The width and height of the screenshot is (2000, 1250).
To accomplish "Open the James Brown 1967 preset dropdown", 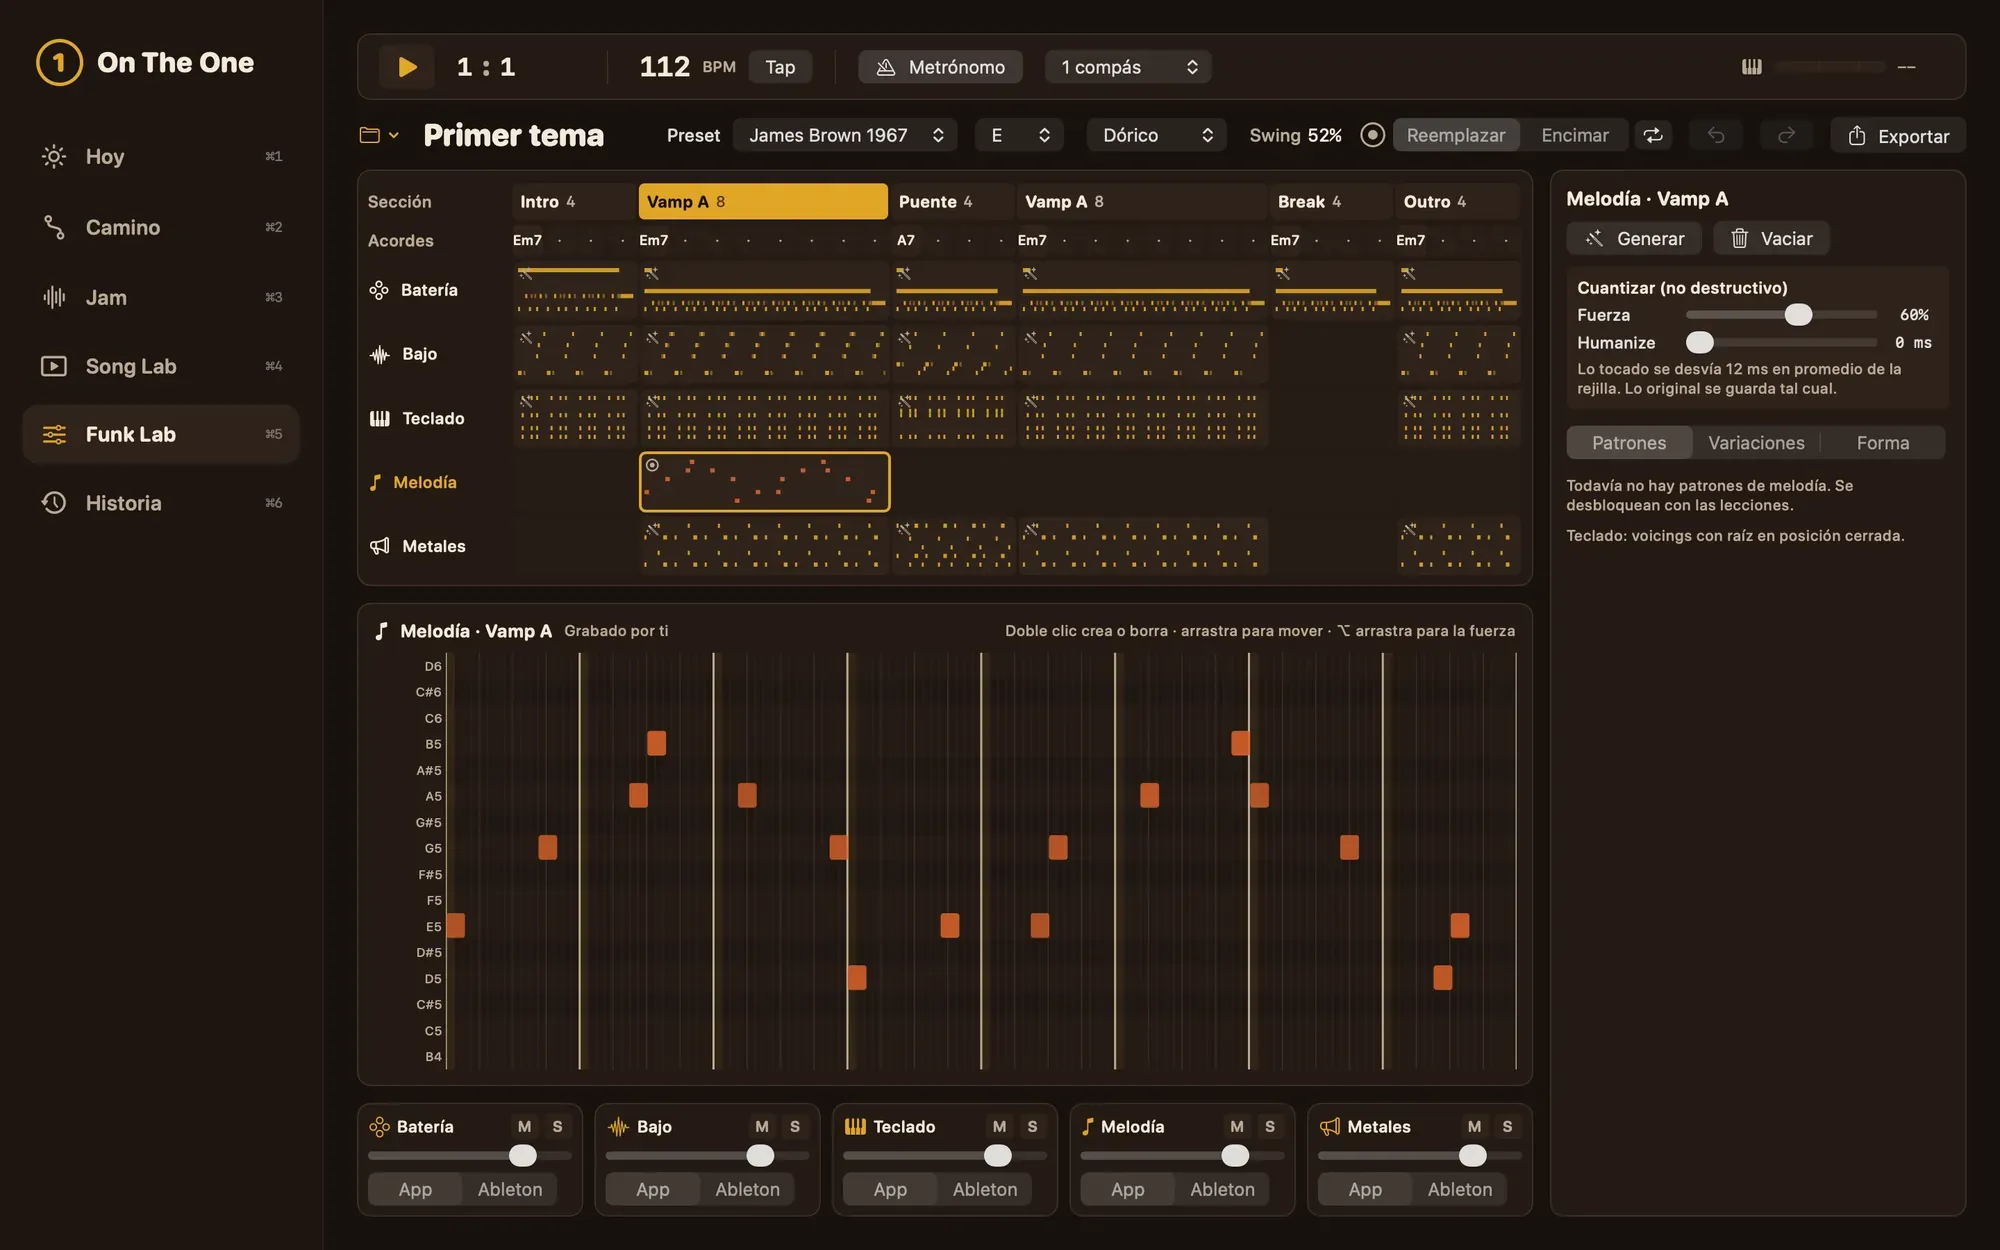I will (x=845, y=135).
